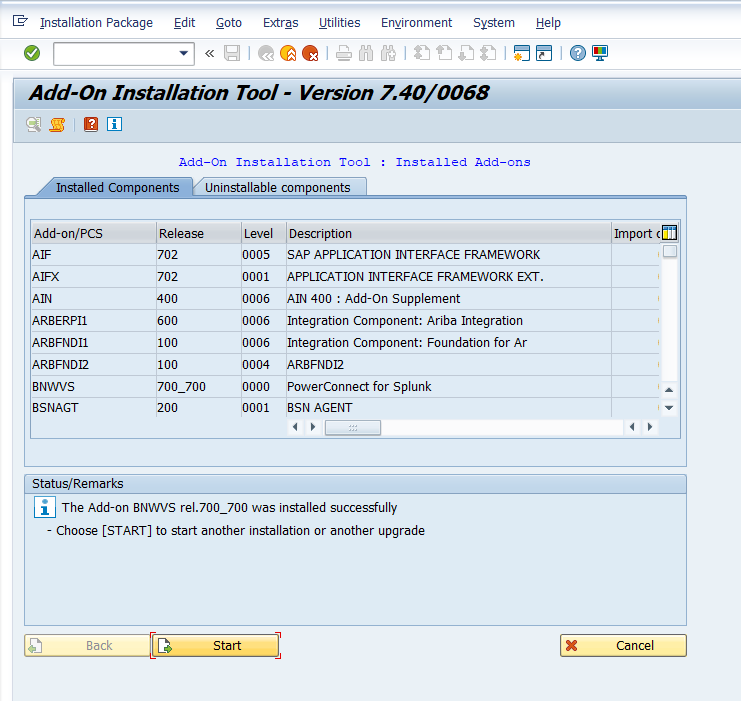Screen dimensions: 741x701
Task: Open Help with the question mark icon
Action: (577, 53)
